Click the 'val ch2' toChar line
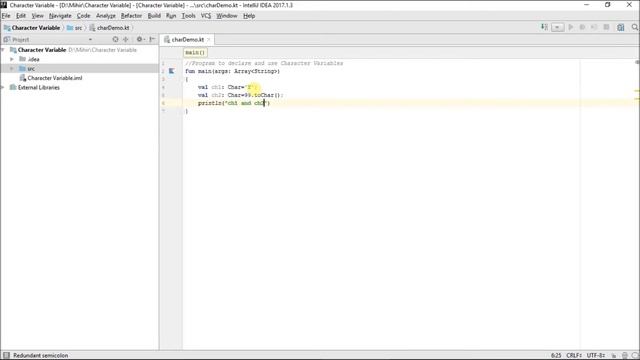Screen dimensions: 640x360 [x=240, y=95]
